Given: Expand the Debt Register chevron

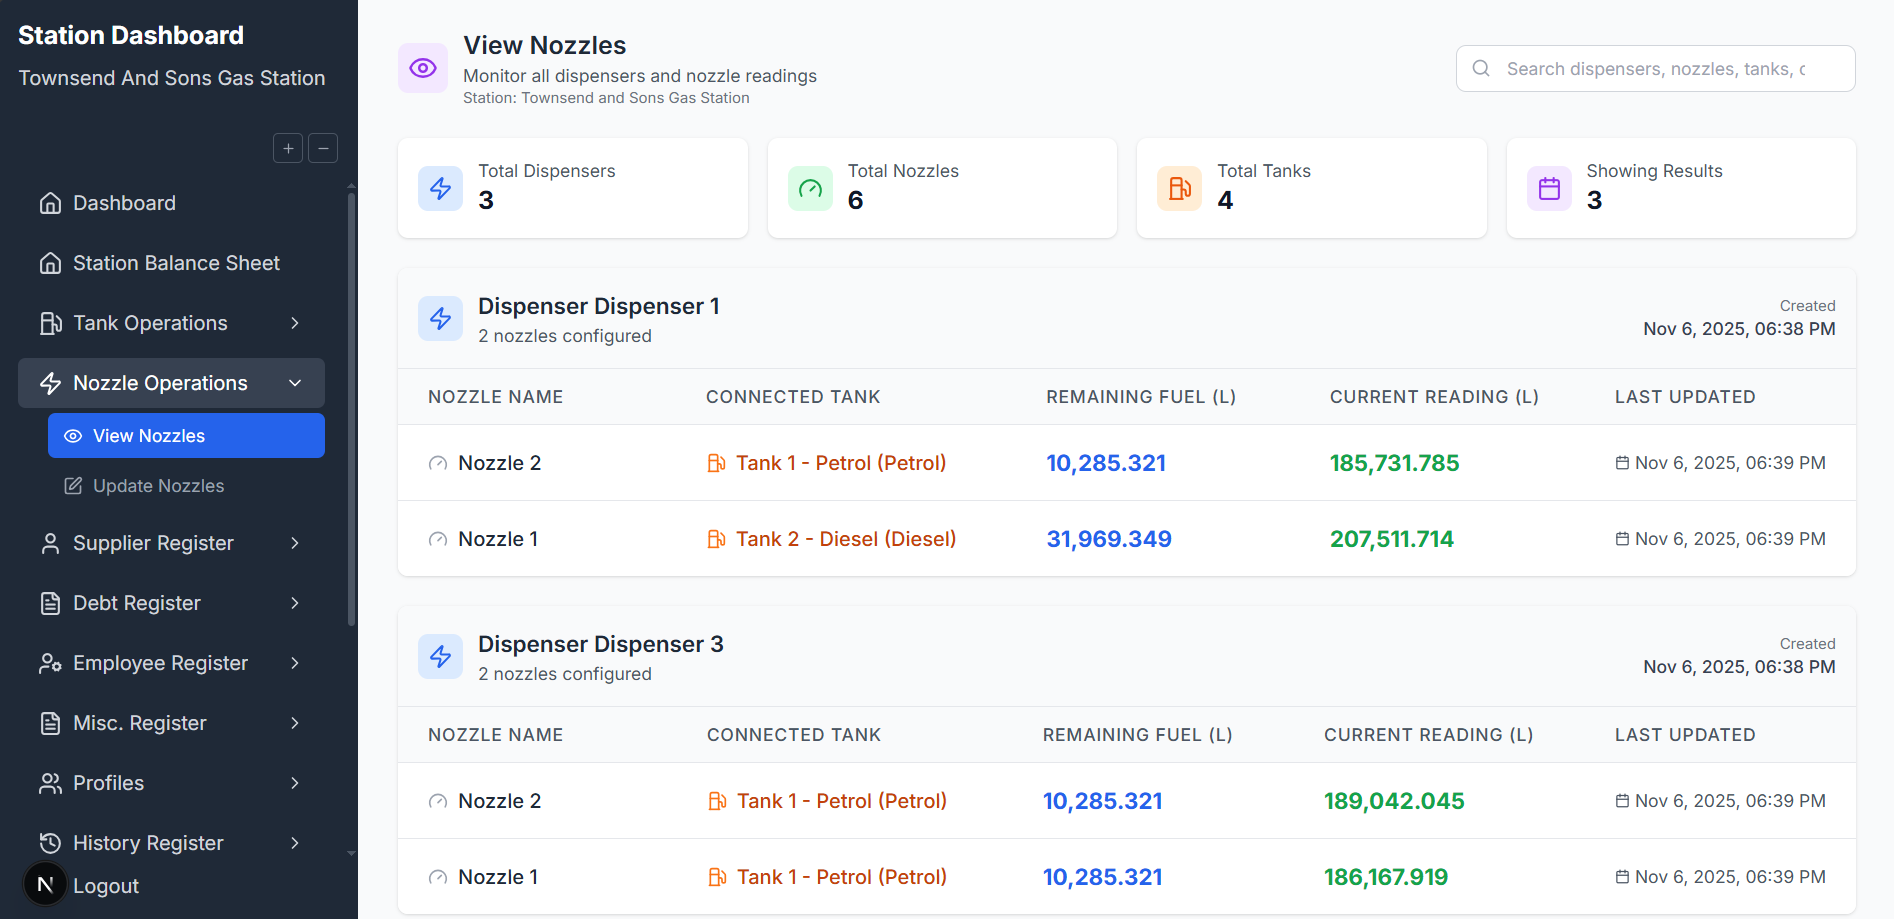Looking at the screenshot, I should (x=295, y=603).
